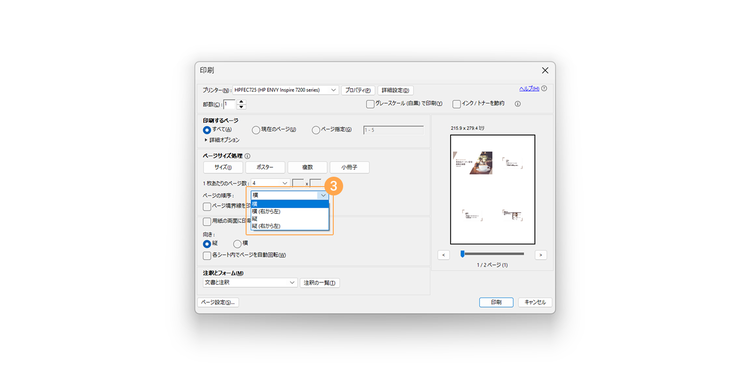
Task: Open the プリンター selection dropdown
Action: point(286,90)
